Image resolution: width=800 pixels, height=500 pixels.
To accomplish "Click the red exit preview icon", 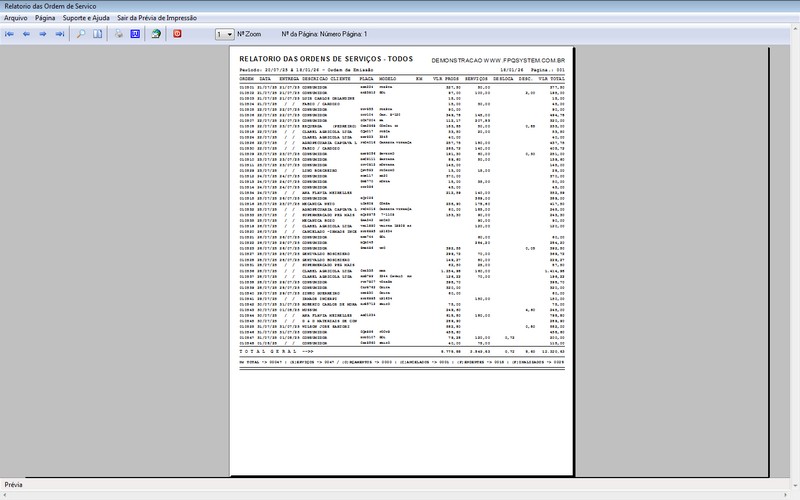I will [177, 34].
